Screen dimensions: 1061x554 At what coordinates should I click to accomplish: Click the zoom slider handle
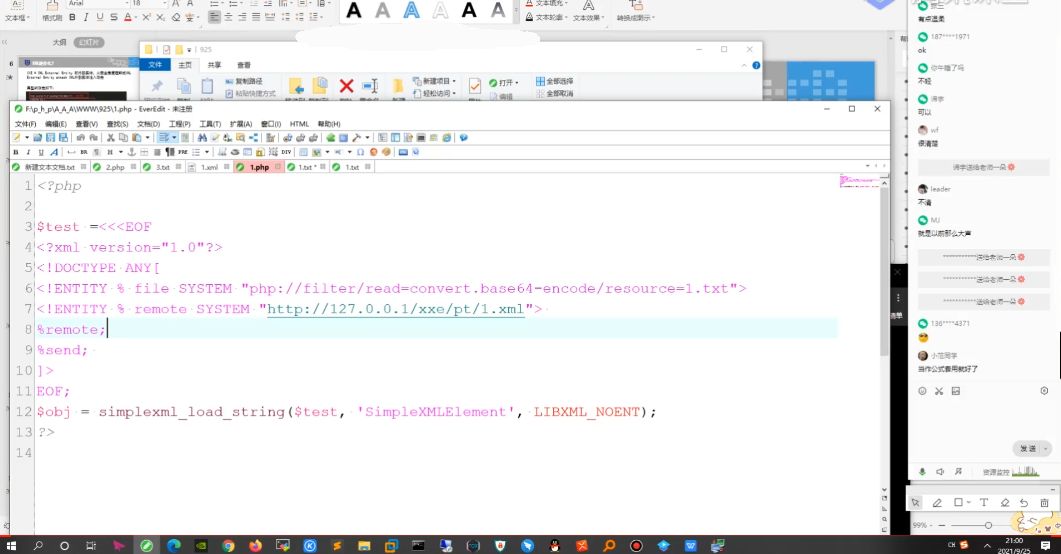pos(988,525)
